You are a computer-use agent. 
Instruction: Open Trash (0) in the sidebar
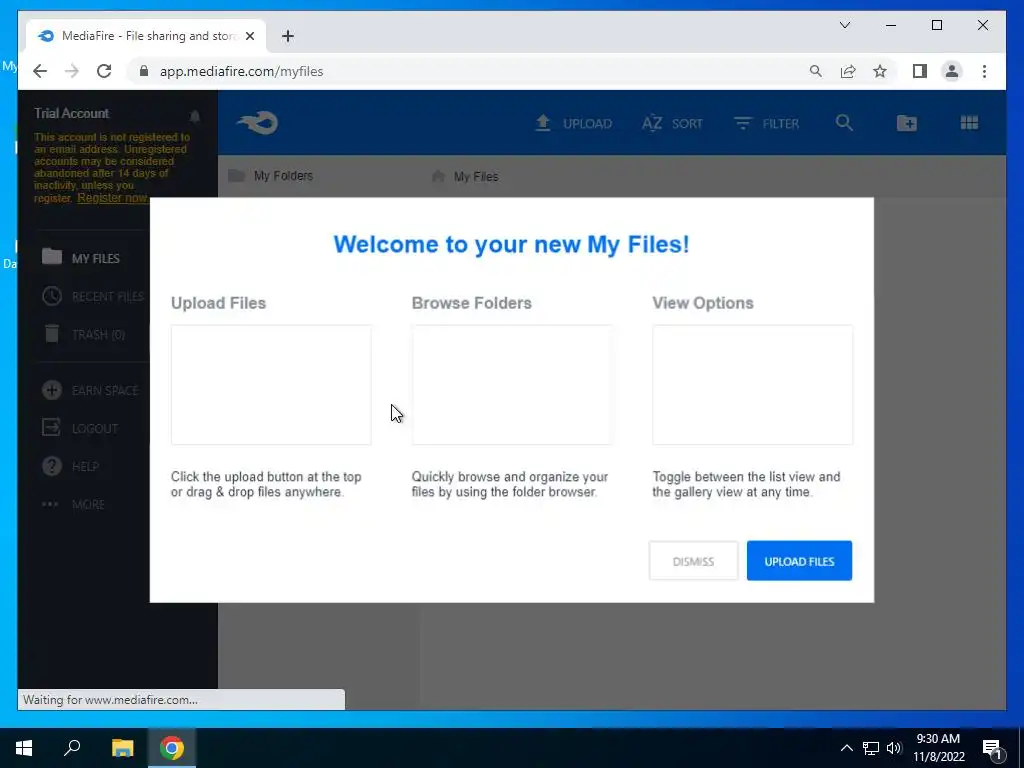click(x=84, y=334)
